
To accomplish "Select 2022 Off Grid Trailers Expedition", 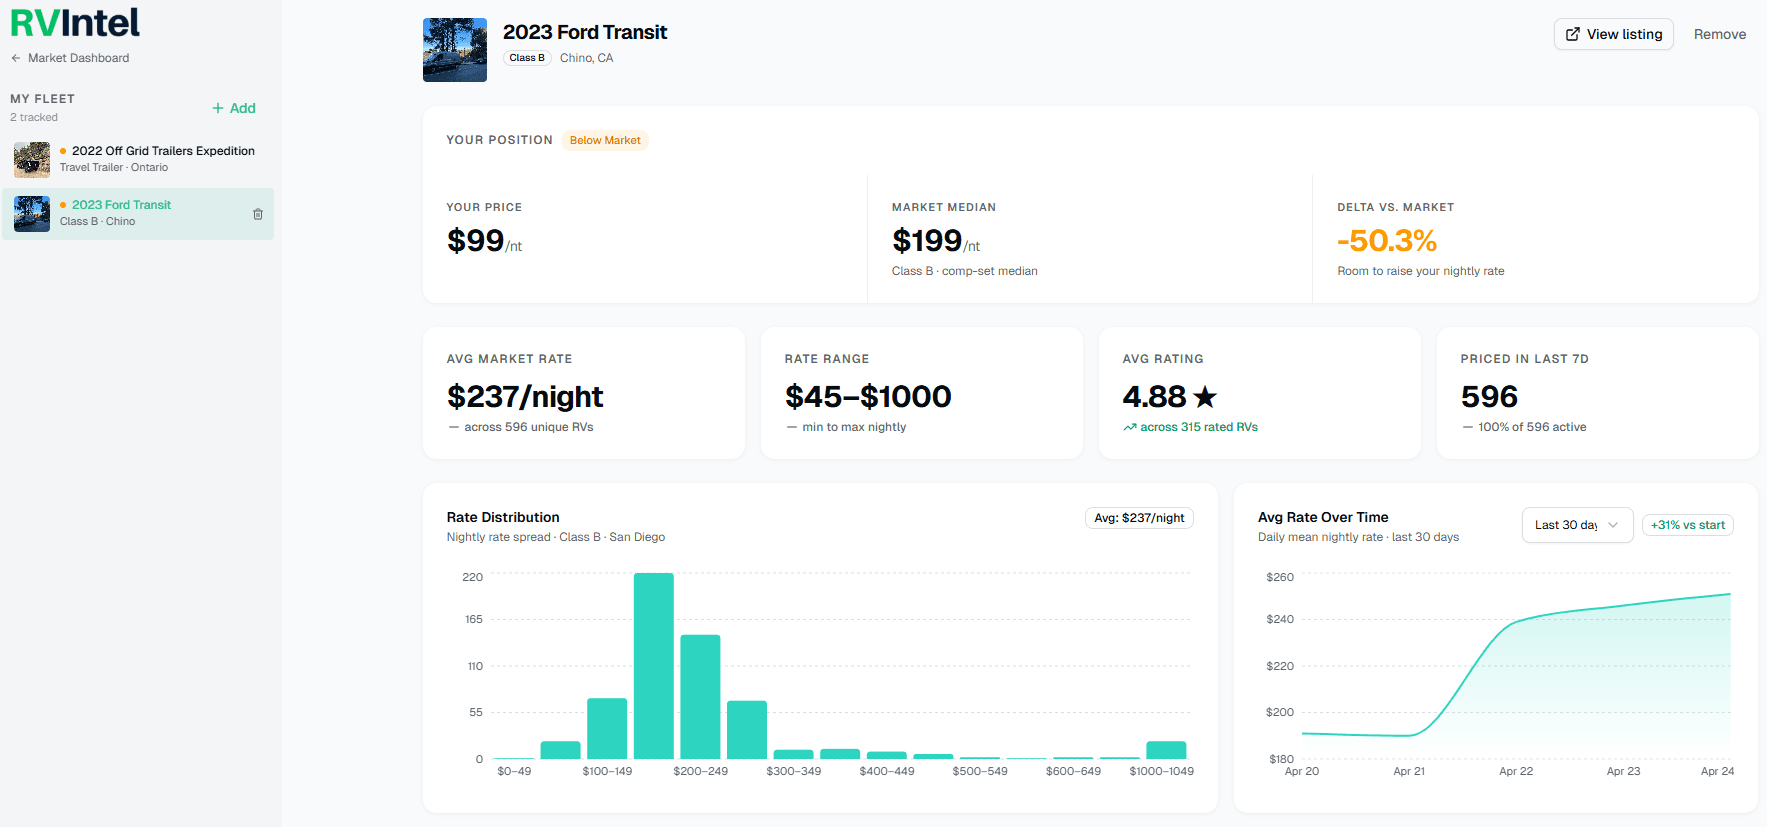I will pyautogui.click(x=138, y=159).
